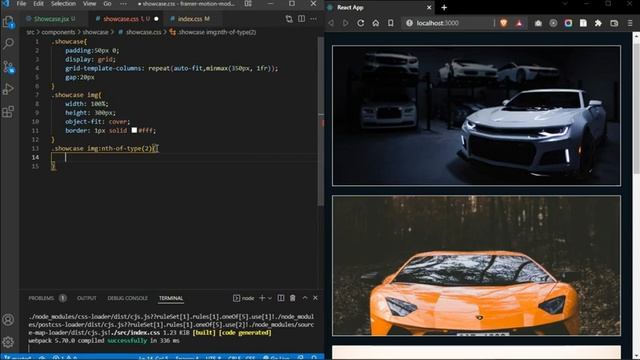
Task: Click the 'components' breadcrumb
Action: point(58,32)
